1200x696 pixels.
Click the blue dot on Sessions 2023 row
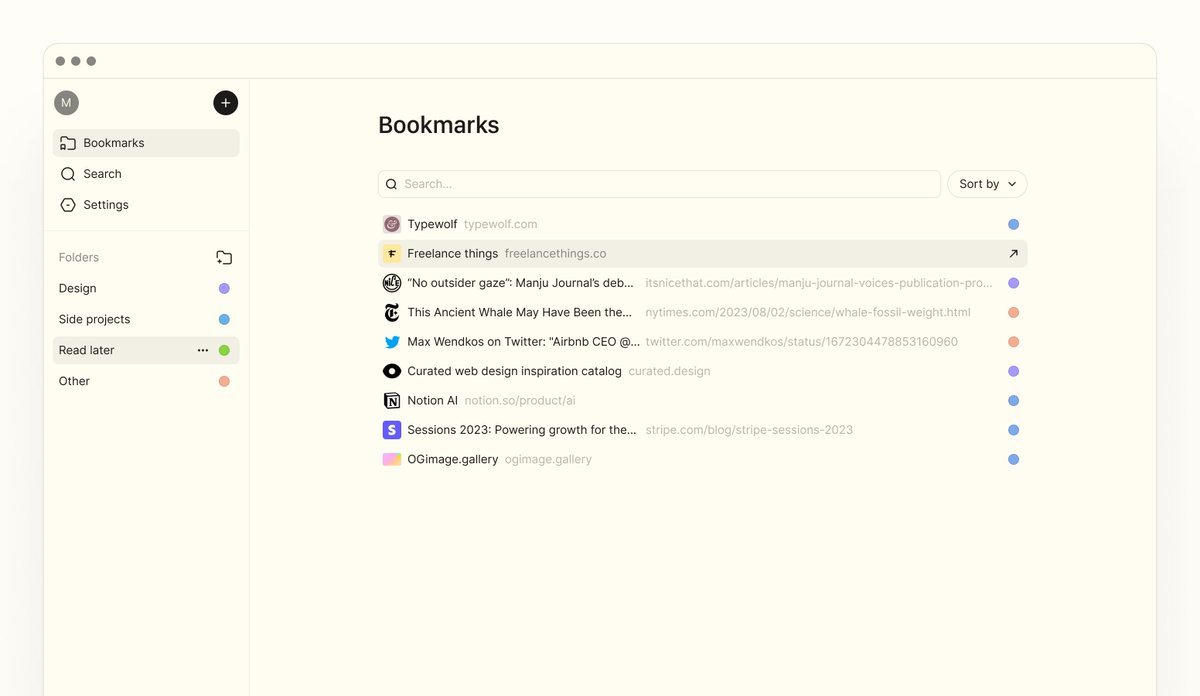pos(1013,430)
